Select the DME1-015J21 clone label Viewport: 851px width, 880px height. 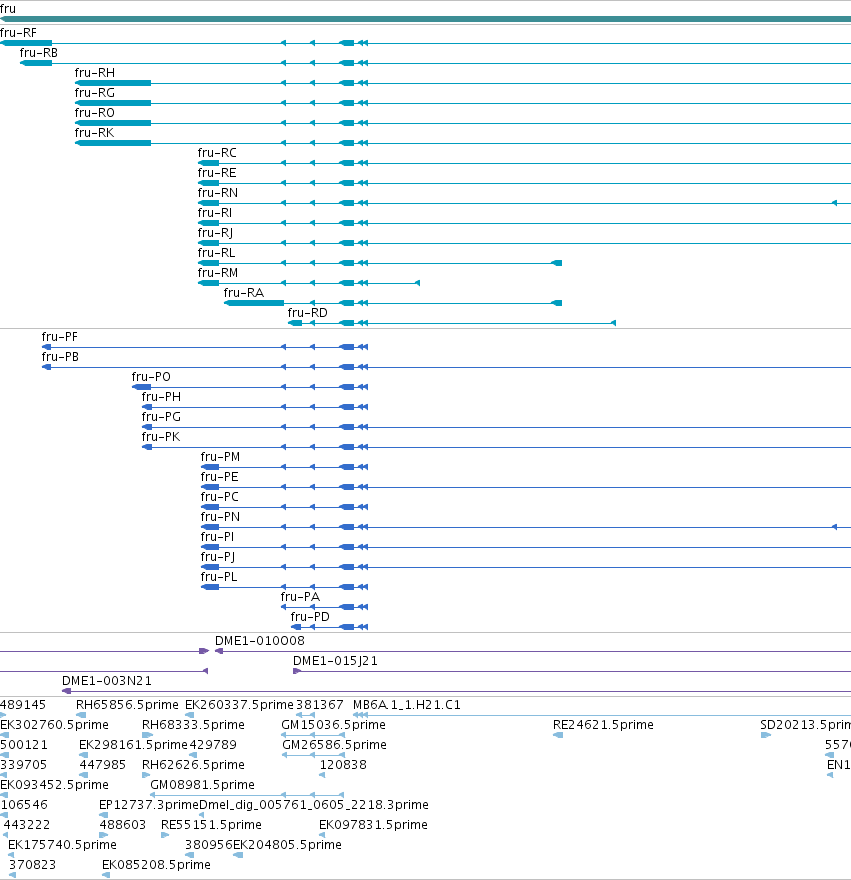335,661
